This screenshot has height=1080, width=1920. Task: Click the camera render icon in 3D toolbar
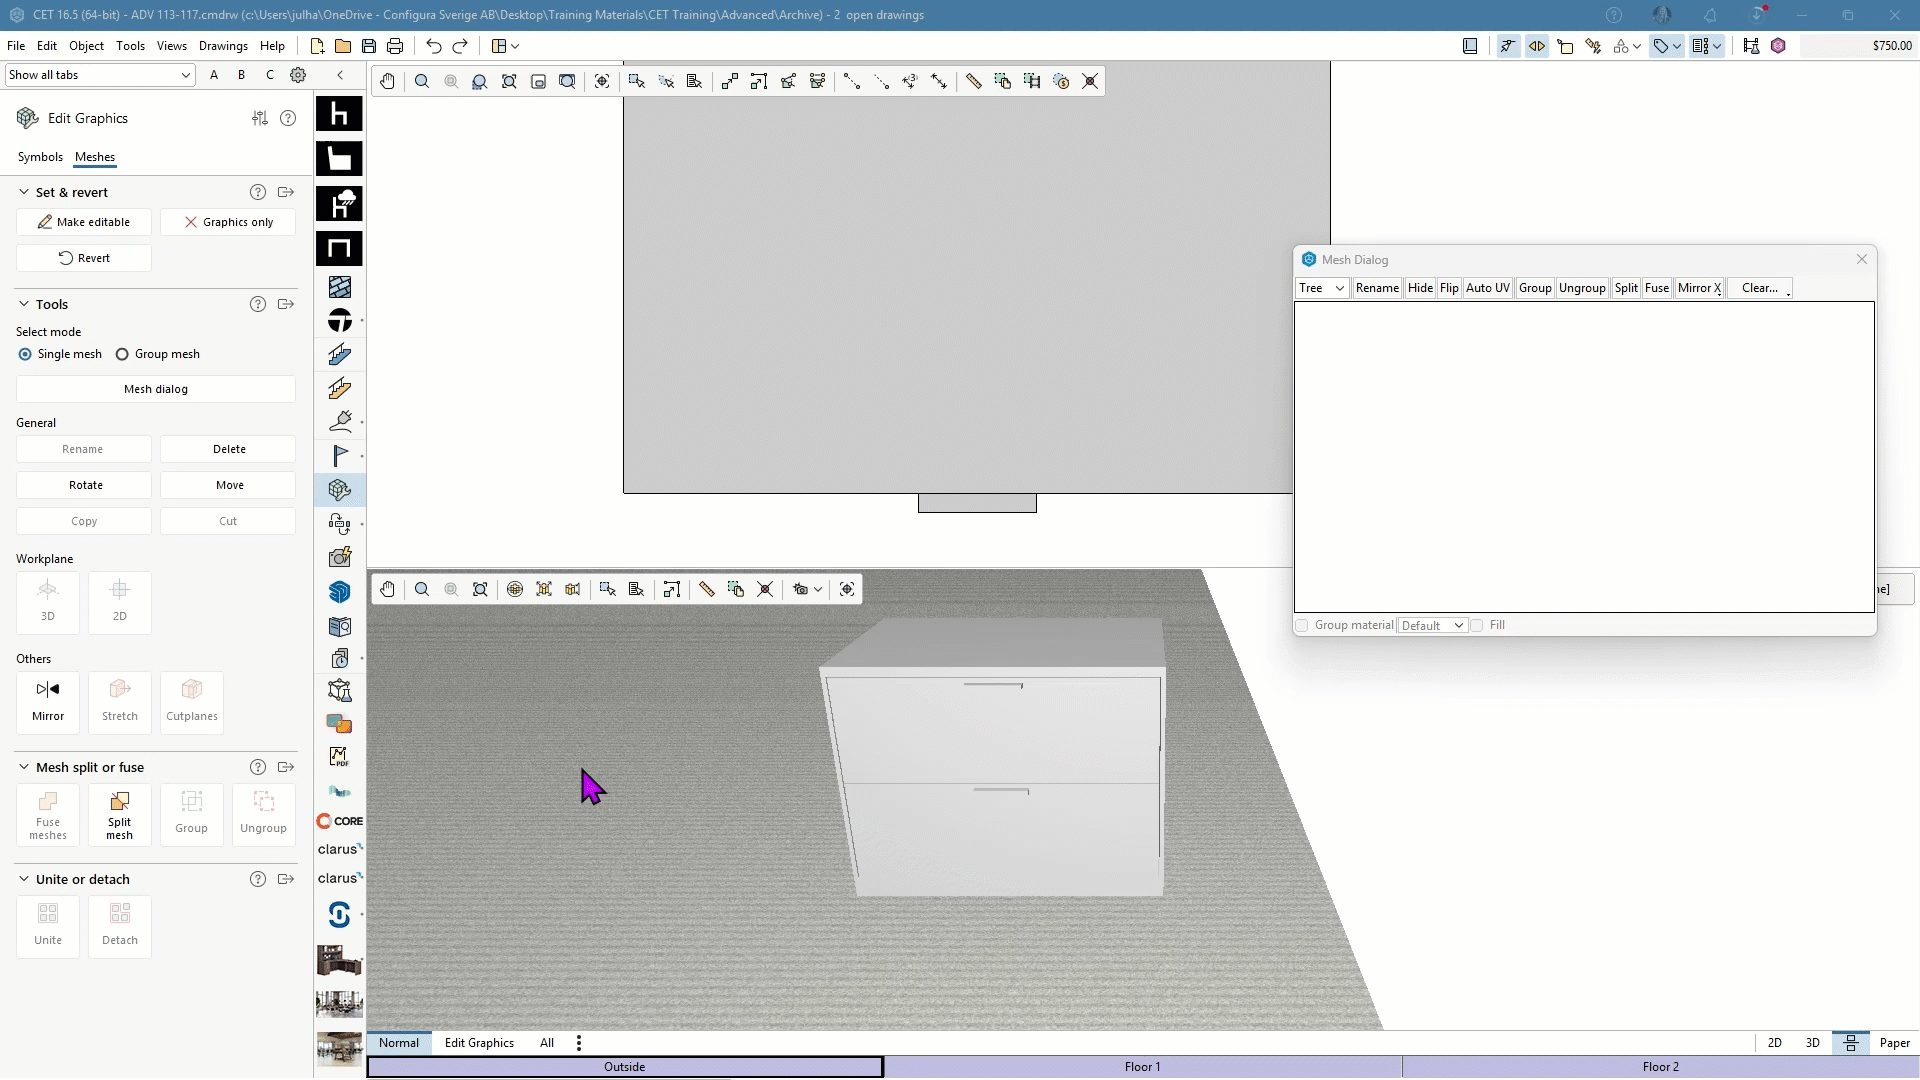coord(800,589)
